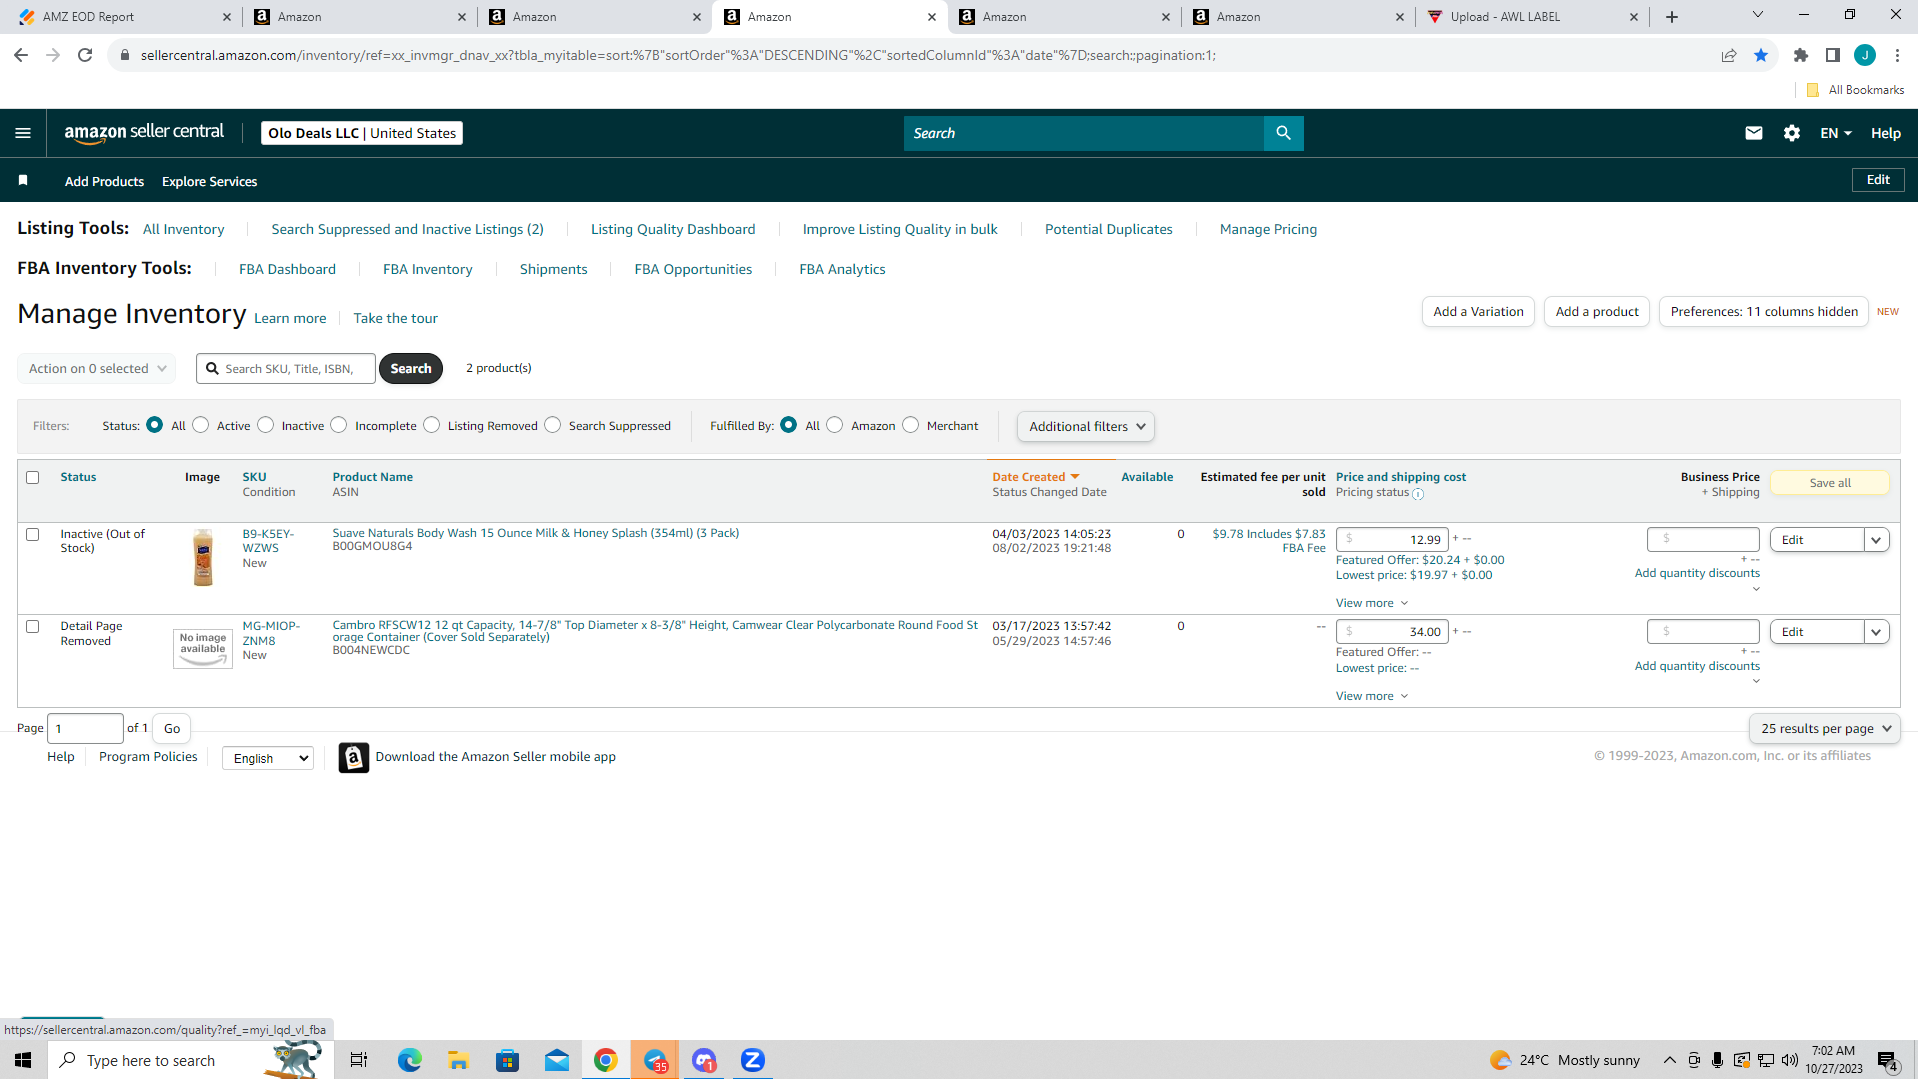The image size is (1918, 1079).
Task: Open the settings gear icon
Action: [1791, 133]
